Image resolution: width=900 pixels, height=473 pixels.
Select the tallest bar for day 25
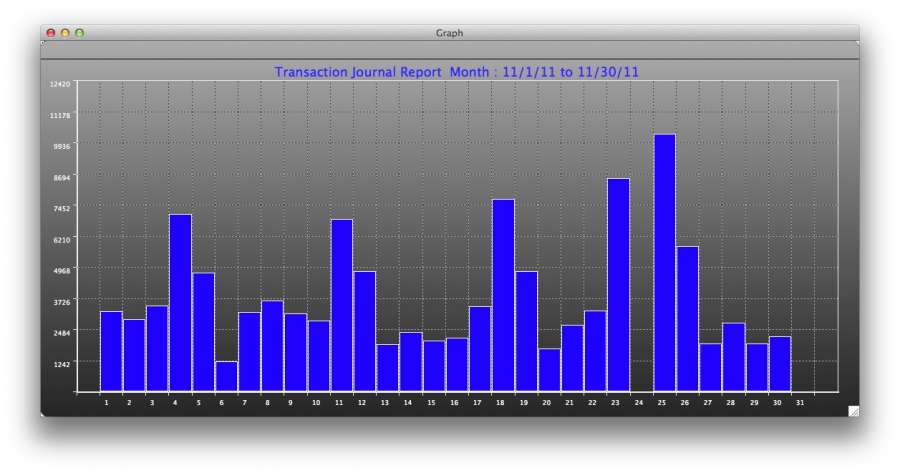click(x=665, y=263)
